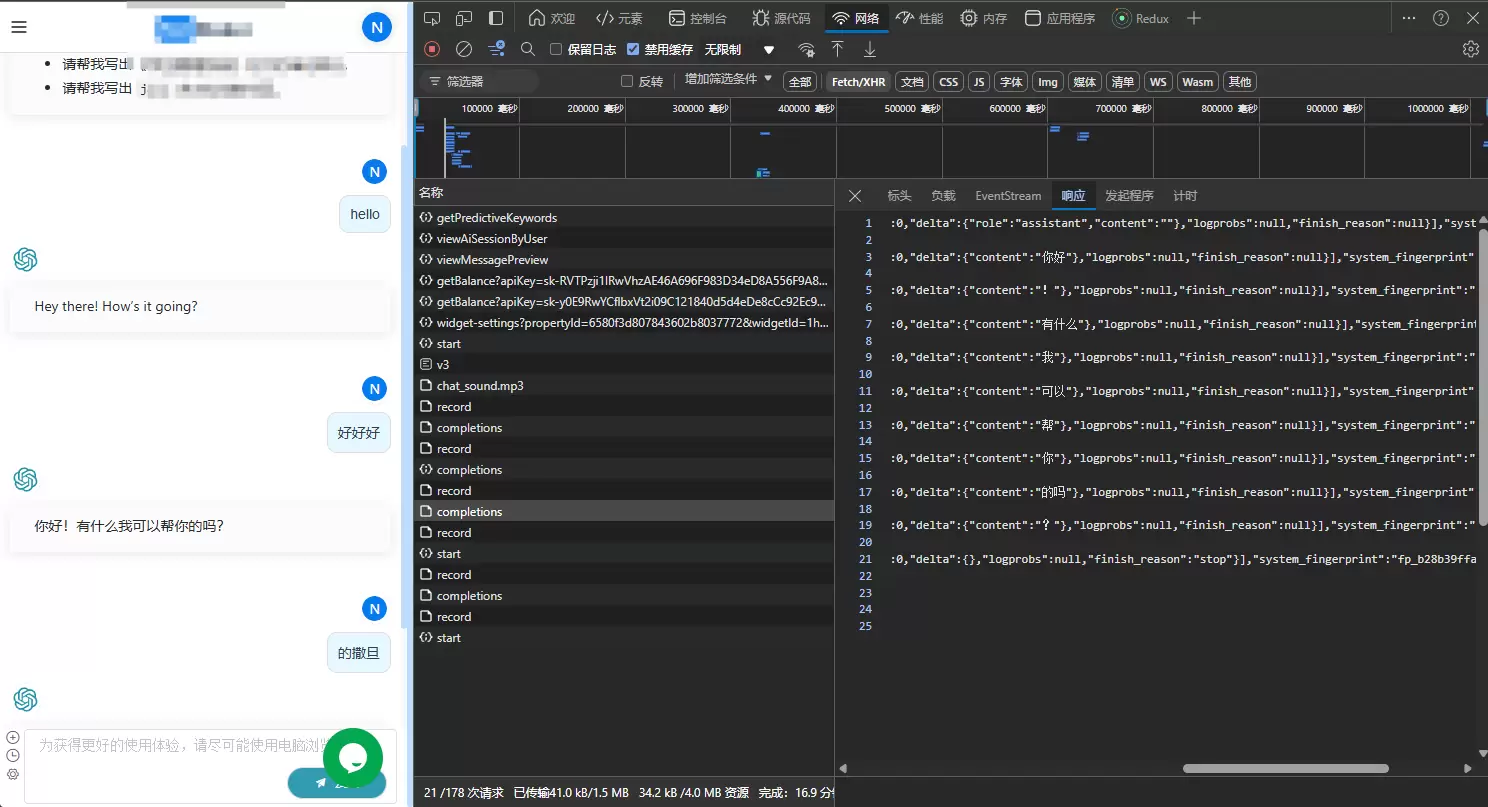
Task: Open the DevTools three-dots customize menu
Action: [x=1409, y=18]
